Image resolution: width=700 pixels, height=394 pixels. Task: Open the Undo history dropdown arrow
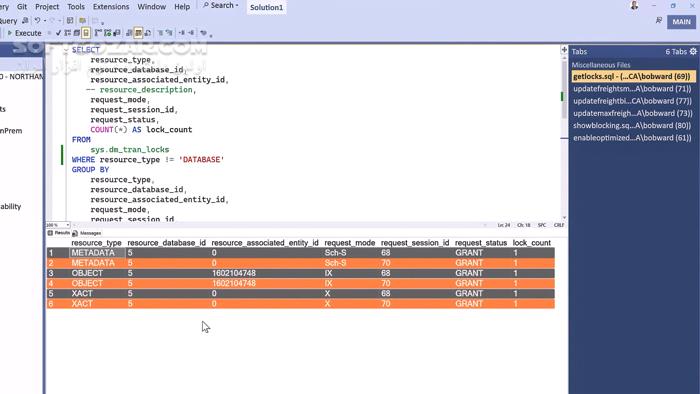pos(45,21)
